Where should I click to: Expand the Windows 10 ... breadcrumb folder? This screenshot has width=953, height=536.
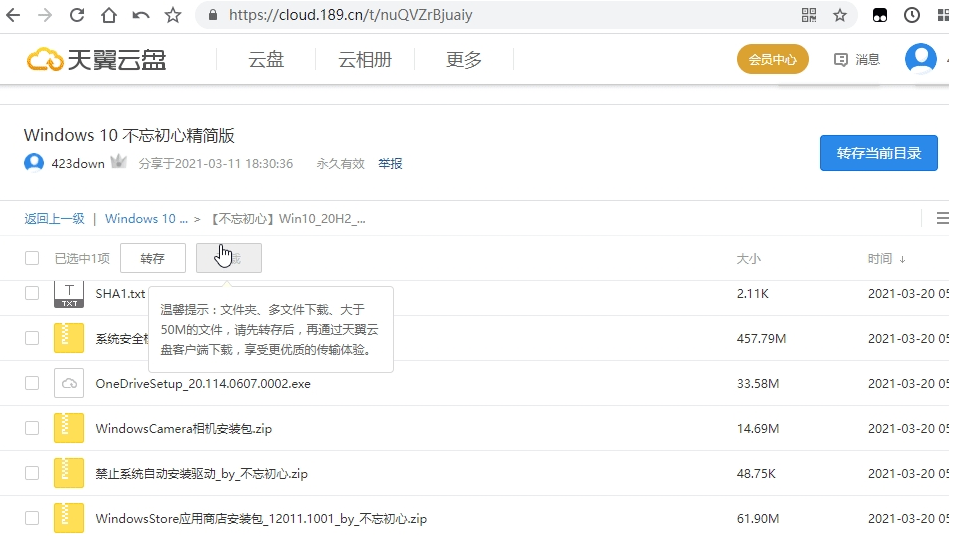(x=146, y=219)
